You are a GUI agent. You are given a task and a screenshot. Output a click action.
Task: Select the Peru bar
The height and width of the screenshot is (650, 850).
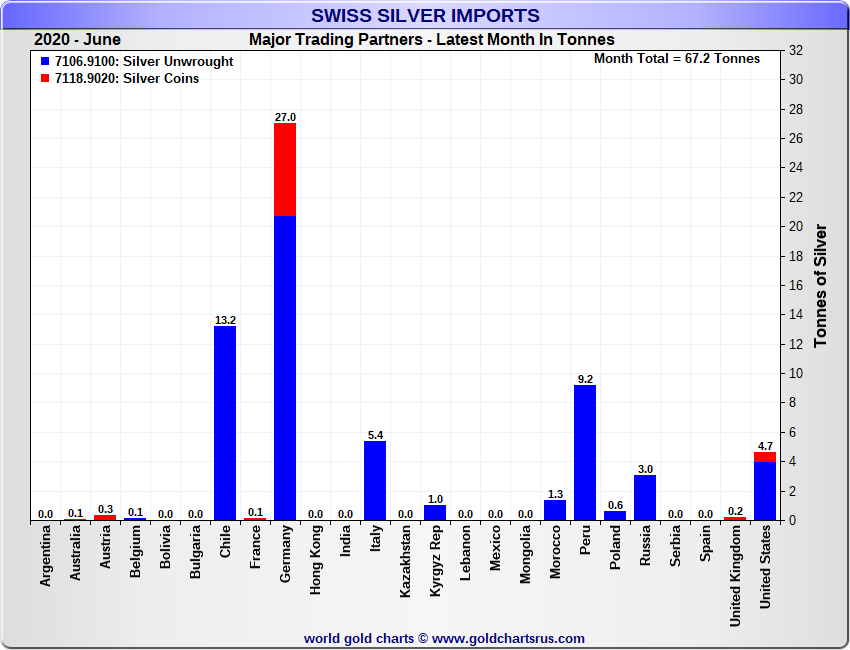[585, 452]
